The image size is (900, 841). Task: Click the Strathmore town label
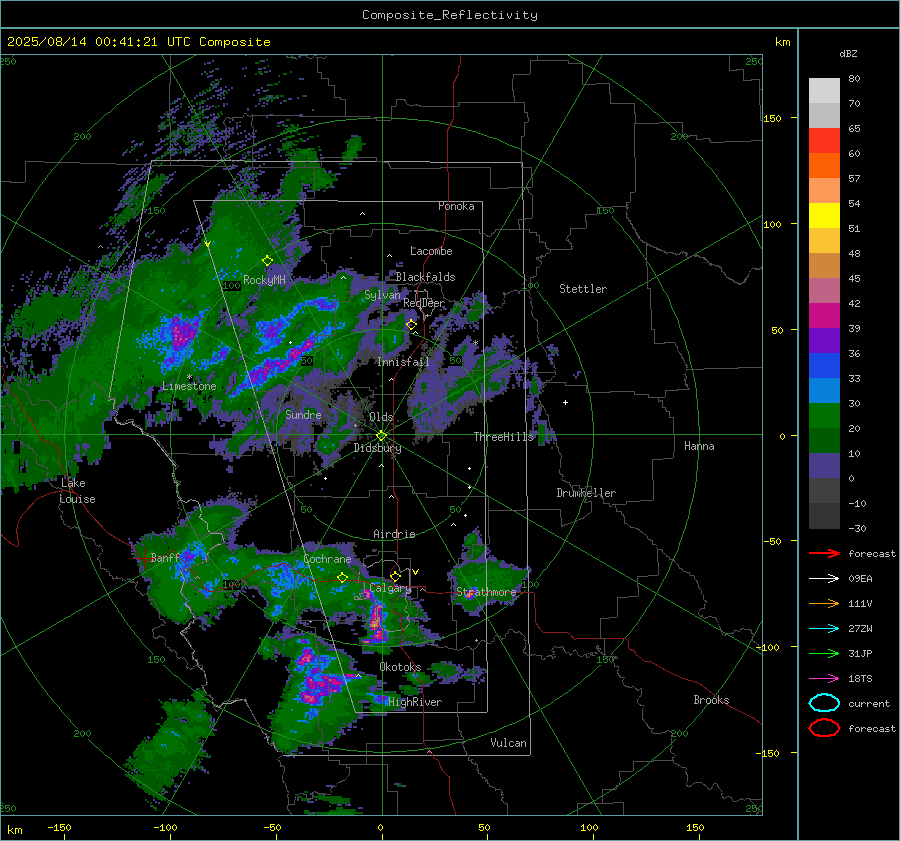[486, 592]
